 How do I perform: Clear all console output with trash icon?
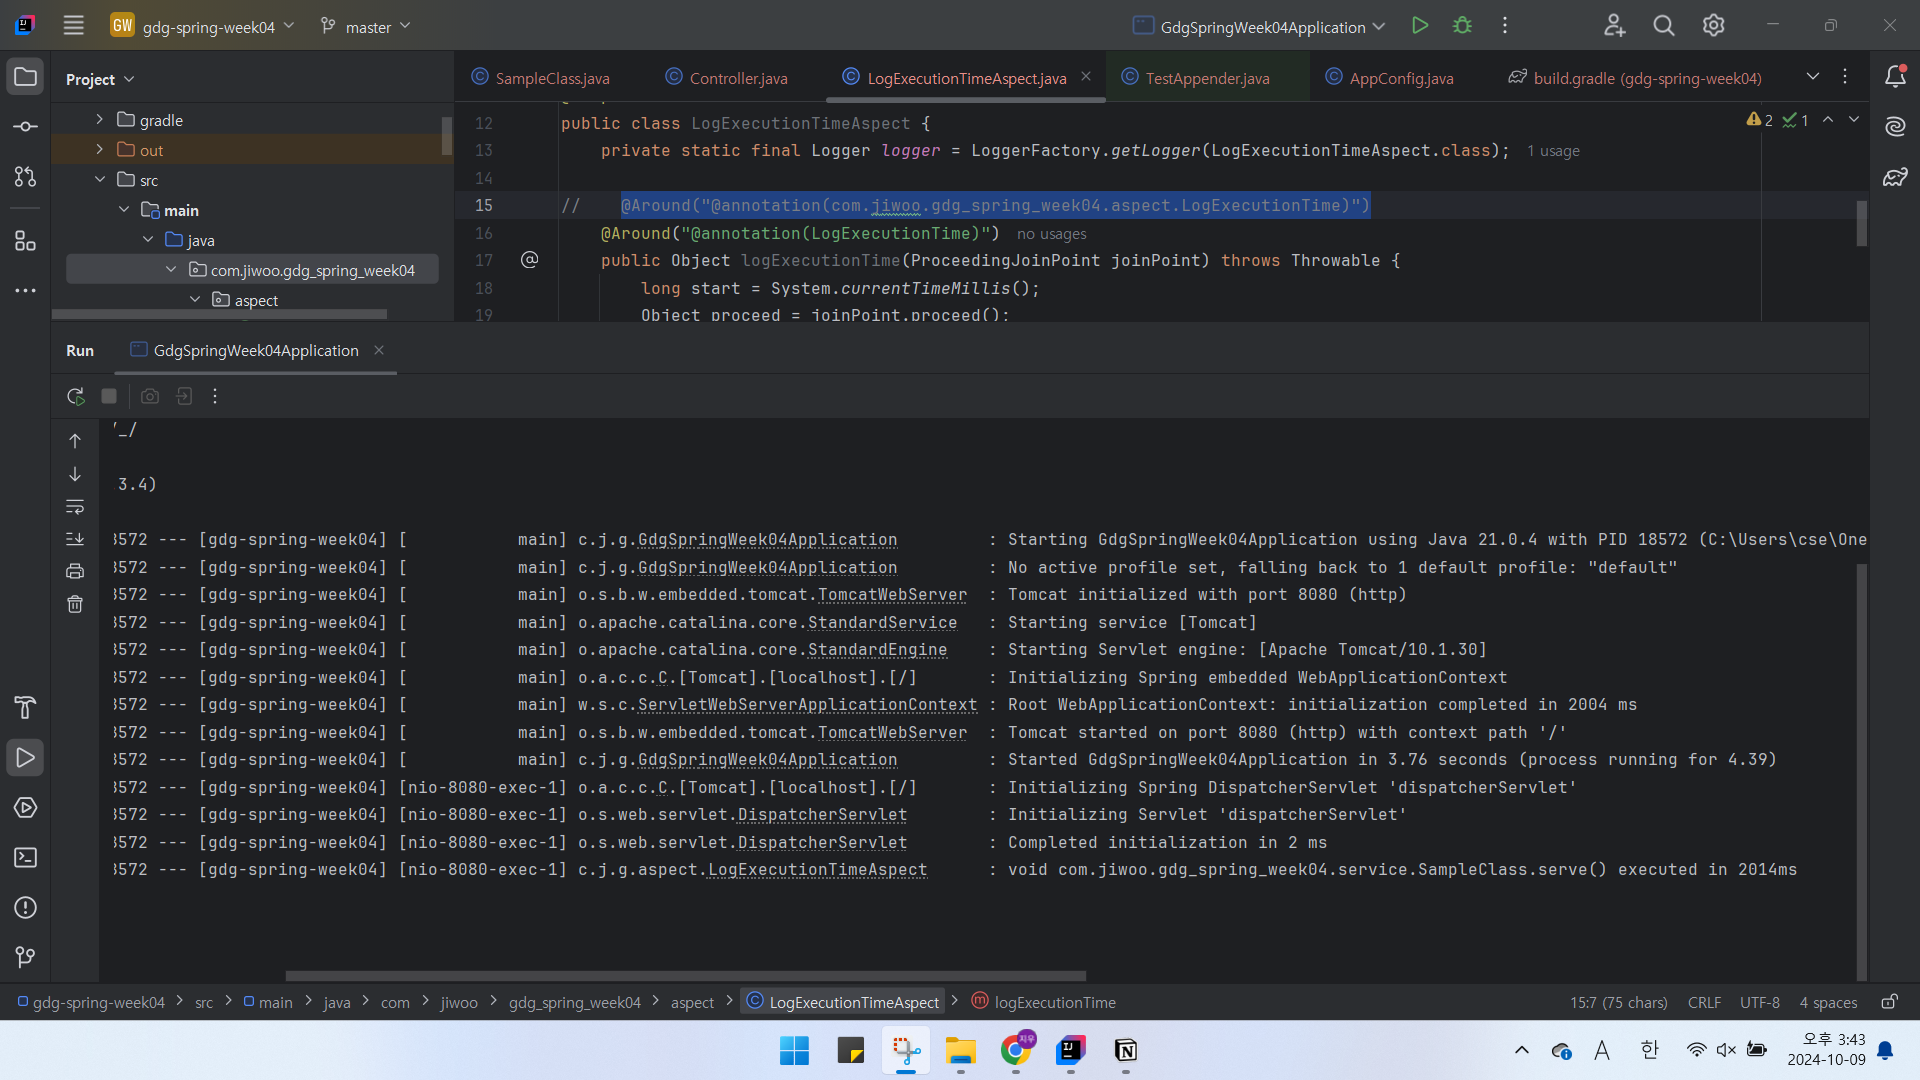[x=75, y=604]
